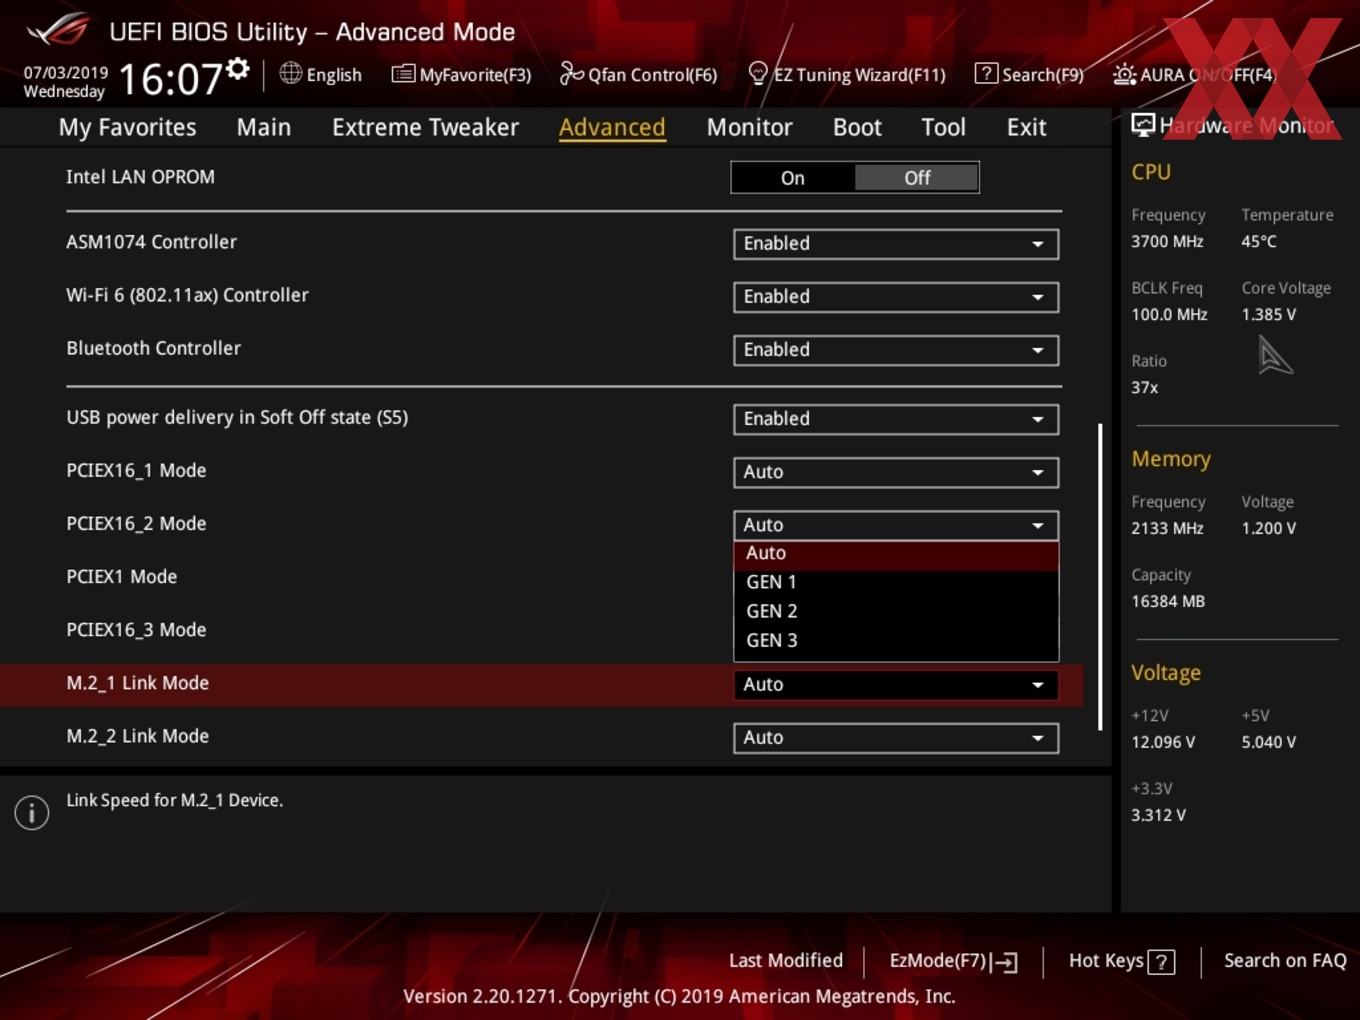Switch to the Boot tab
This screenshot has width=1360, height=1020.
click(857, 127)
